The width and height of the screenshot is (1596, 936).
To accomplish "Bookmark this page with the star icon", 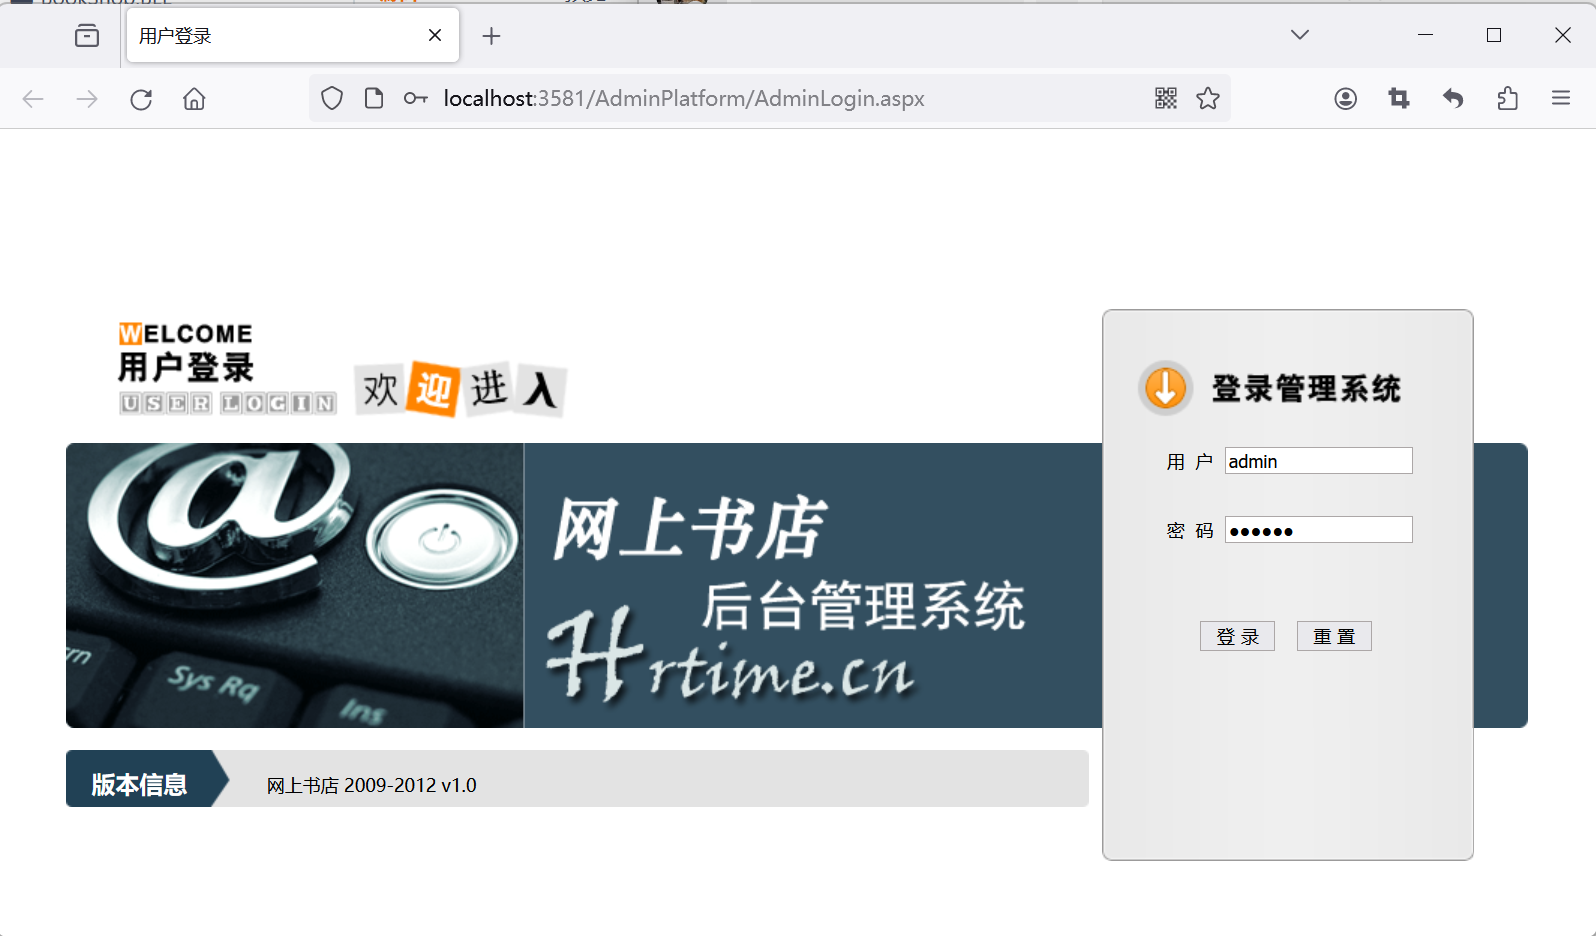I will tap(1208, 98).
